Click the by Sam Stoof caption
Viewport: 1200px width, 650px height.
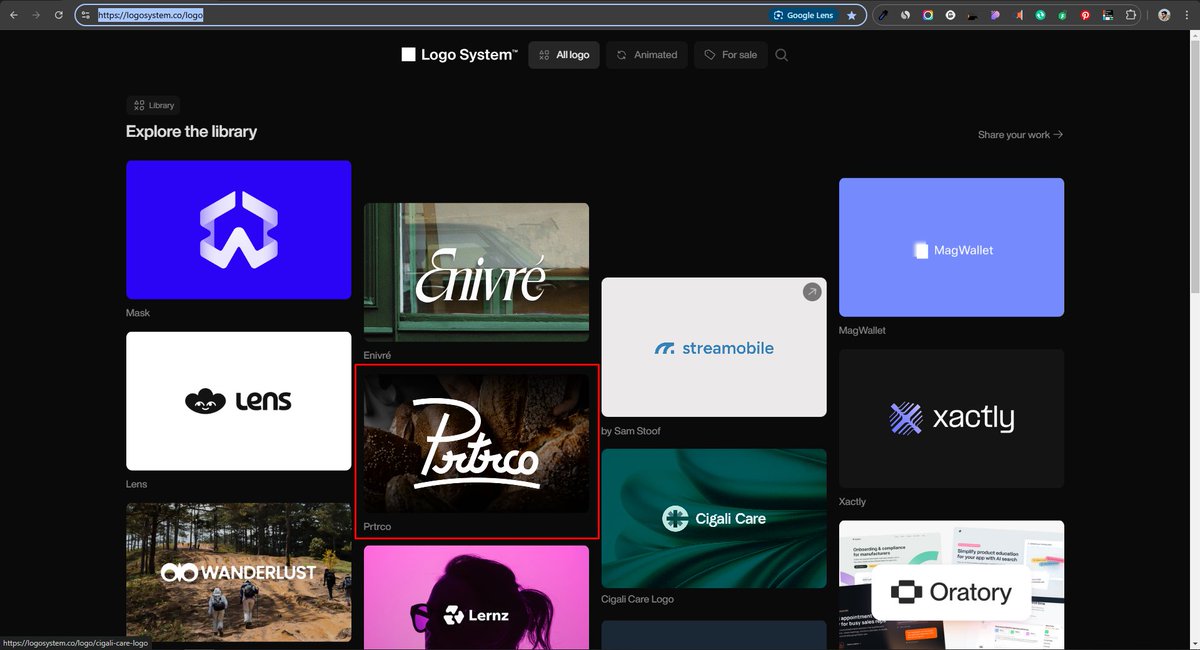click(631, 431)
